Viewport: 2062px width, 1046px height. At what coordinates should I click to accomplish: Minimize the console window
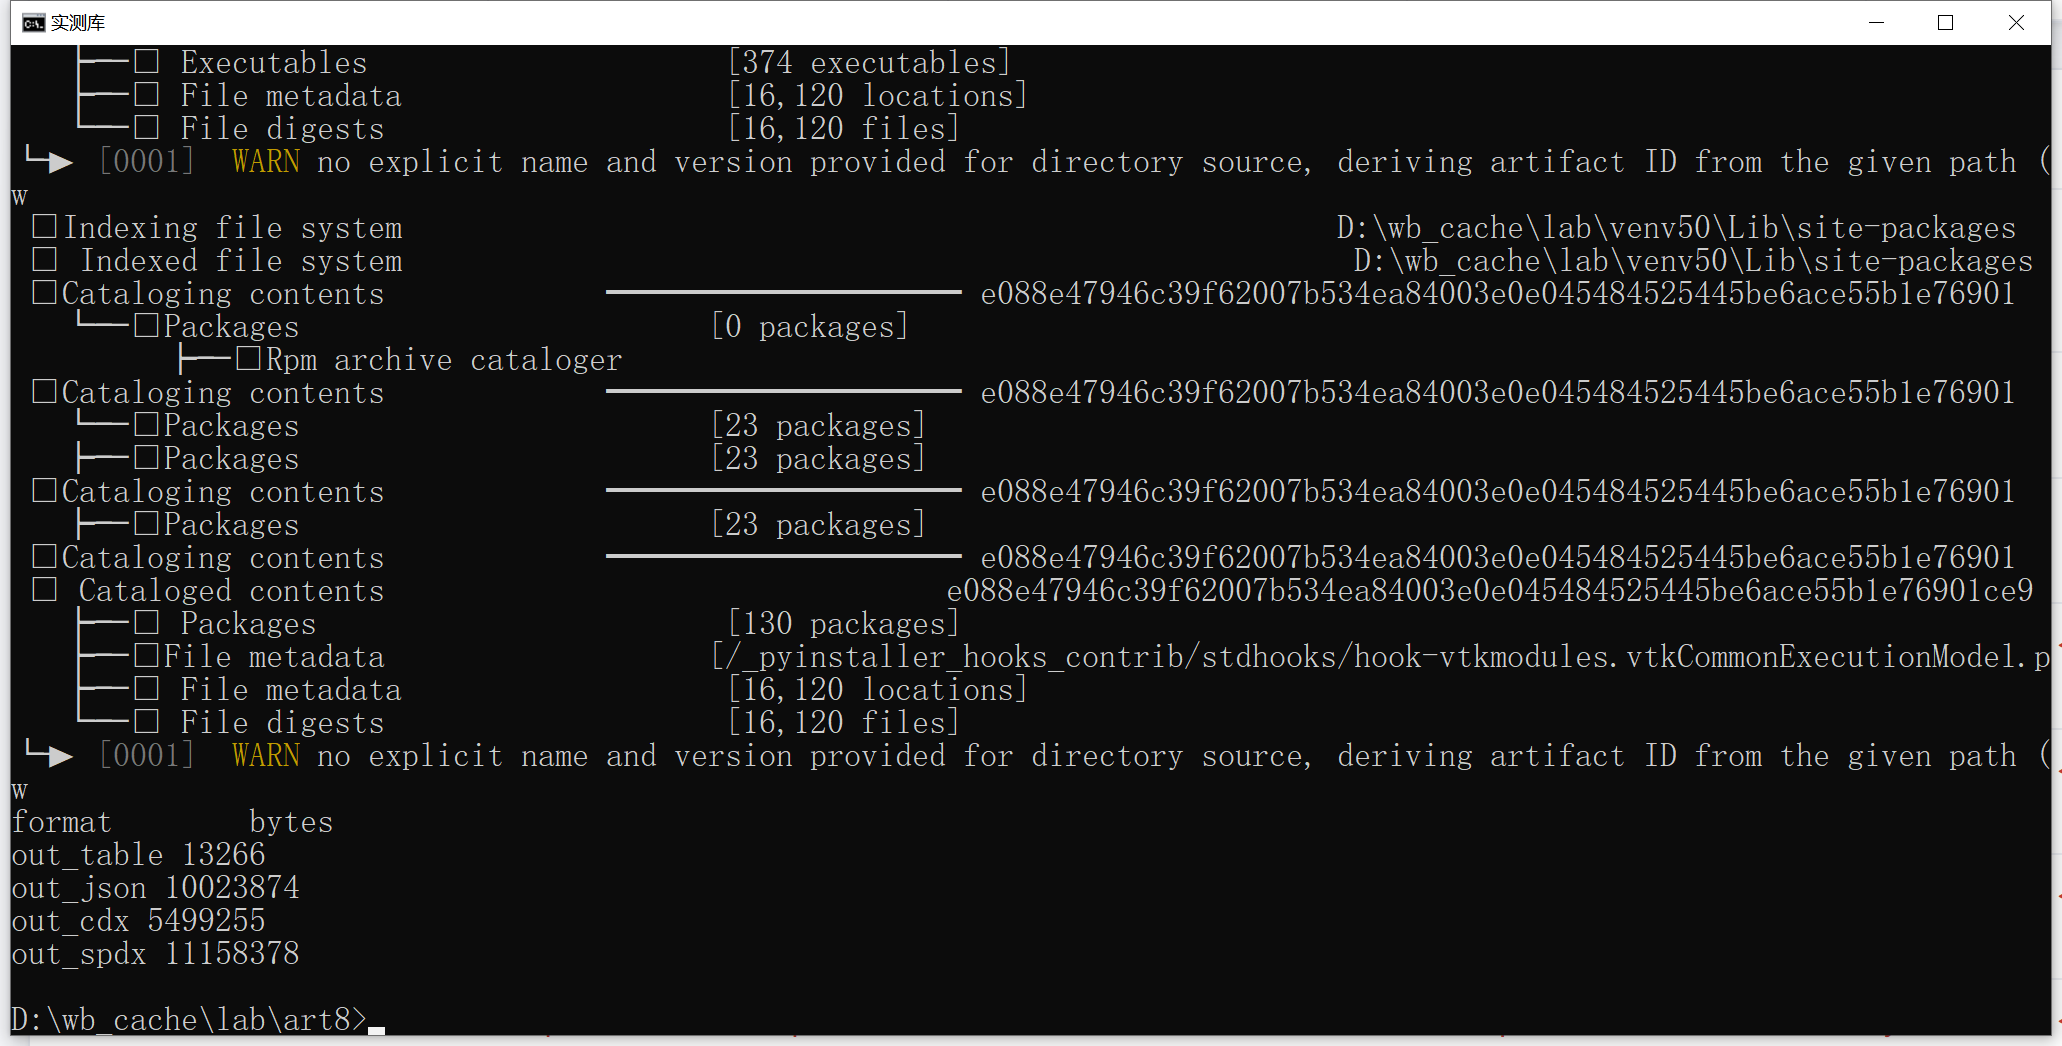point(1877,22)
